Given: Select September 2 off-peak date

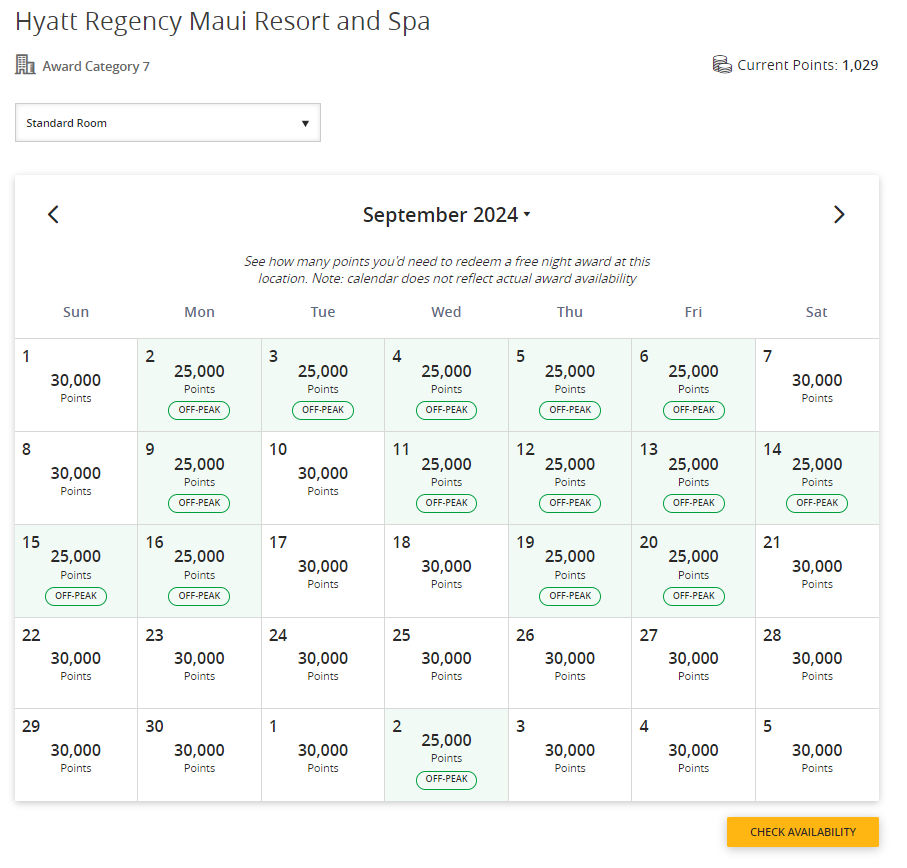Looking at the screenshot, I should click(x=200, y=385).
